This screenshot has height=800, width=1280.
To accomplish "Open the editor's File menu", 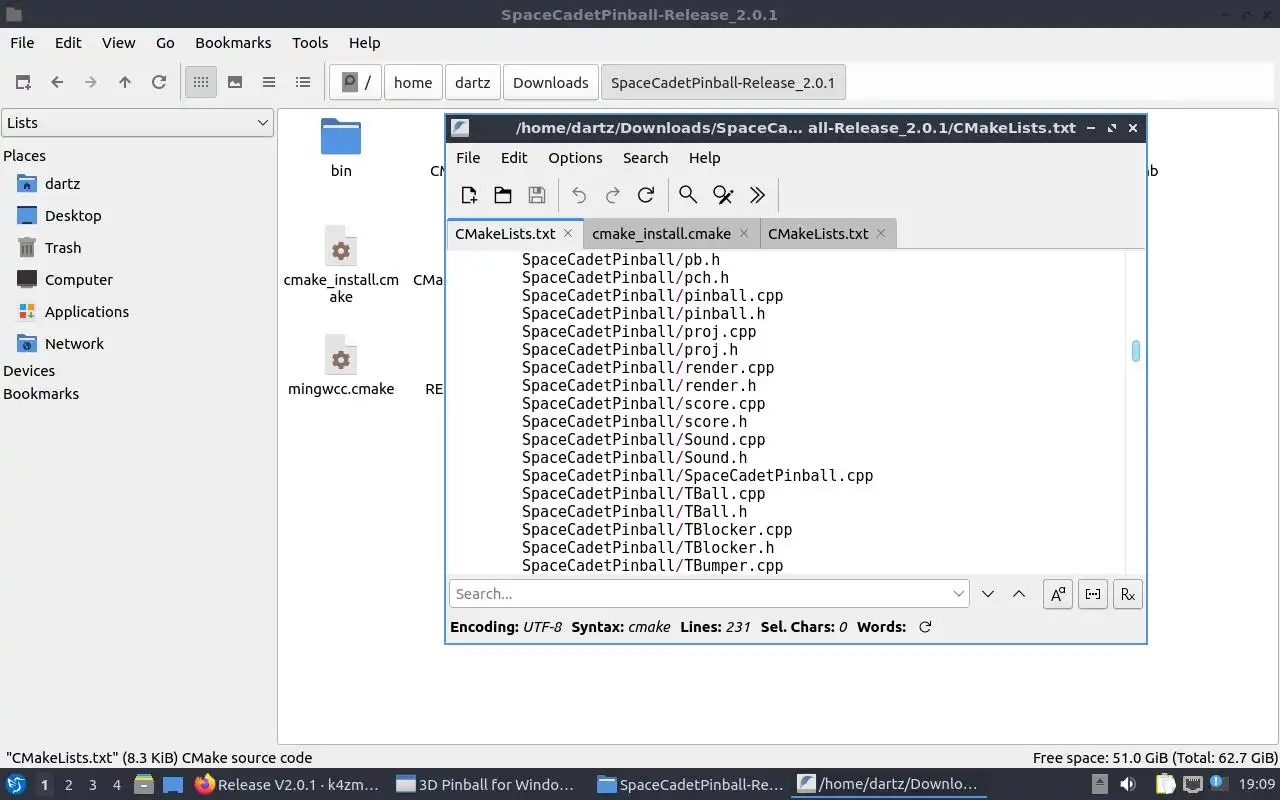I will [468, 158].
